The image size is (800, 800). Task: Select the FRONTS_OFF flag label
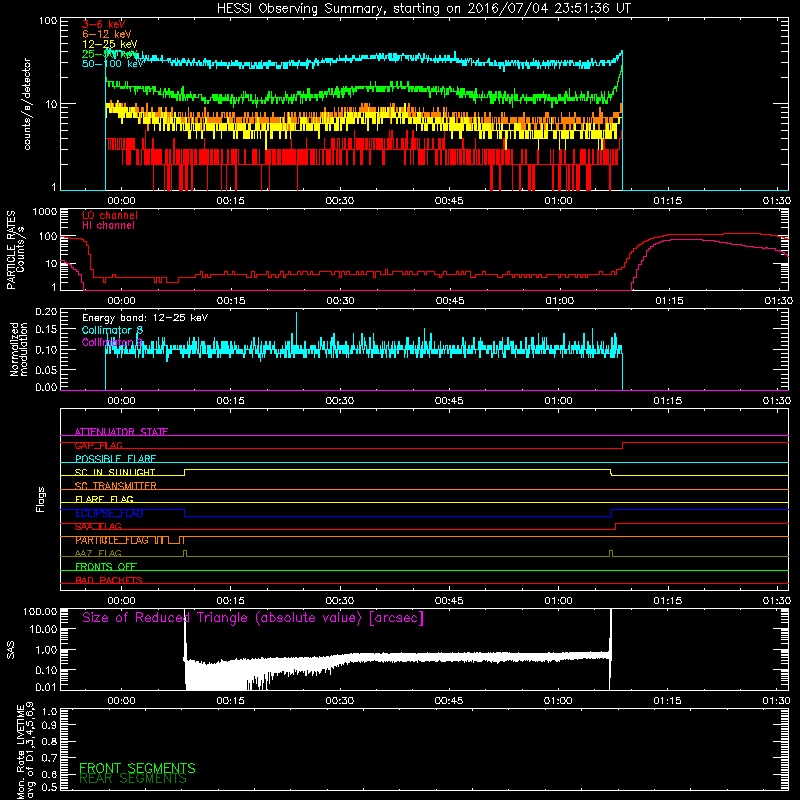[106, 566]
